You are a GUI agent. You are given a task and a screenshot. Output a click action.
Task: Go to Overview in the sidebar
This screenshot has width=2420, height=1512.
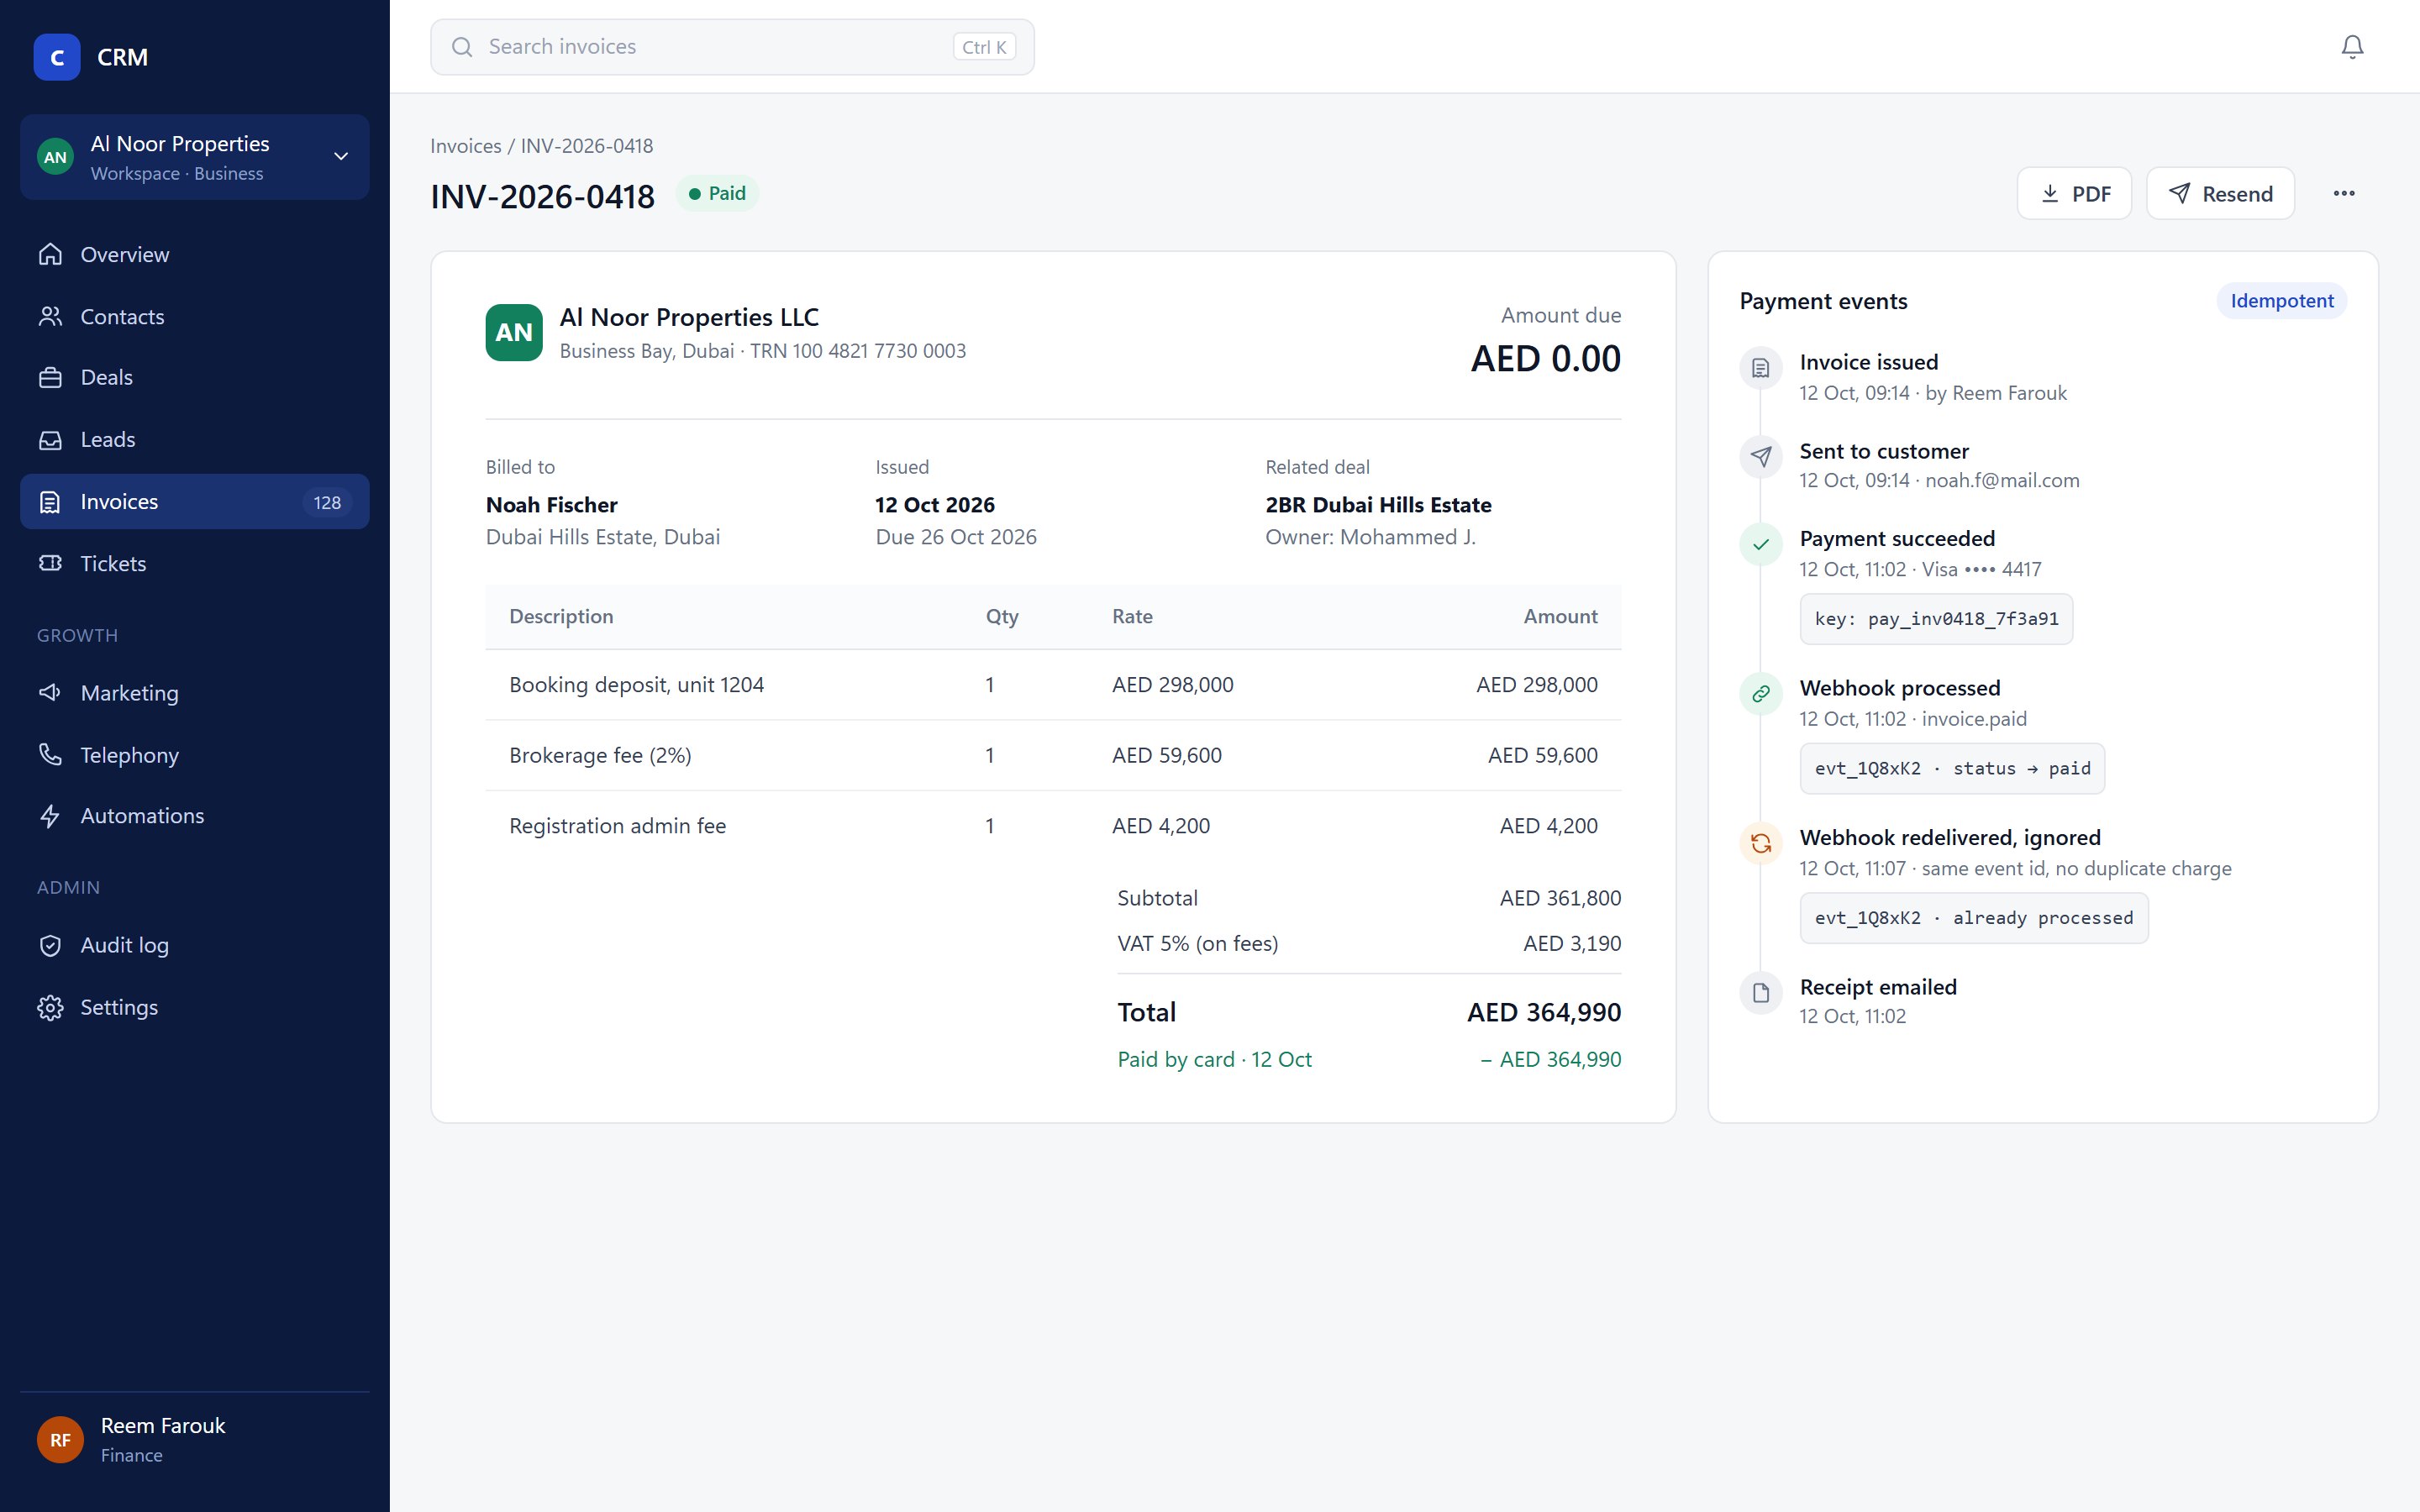pos(195,254)
